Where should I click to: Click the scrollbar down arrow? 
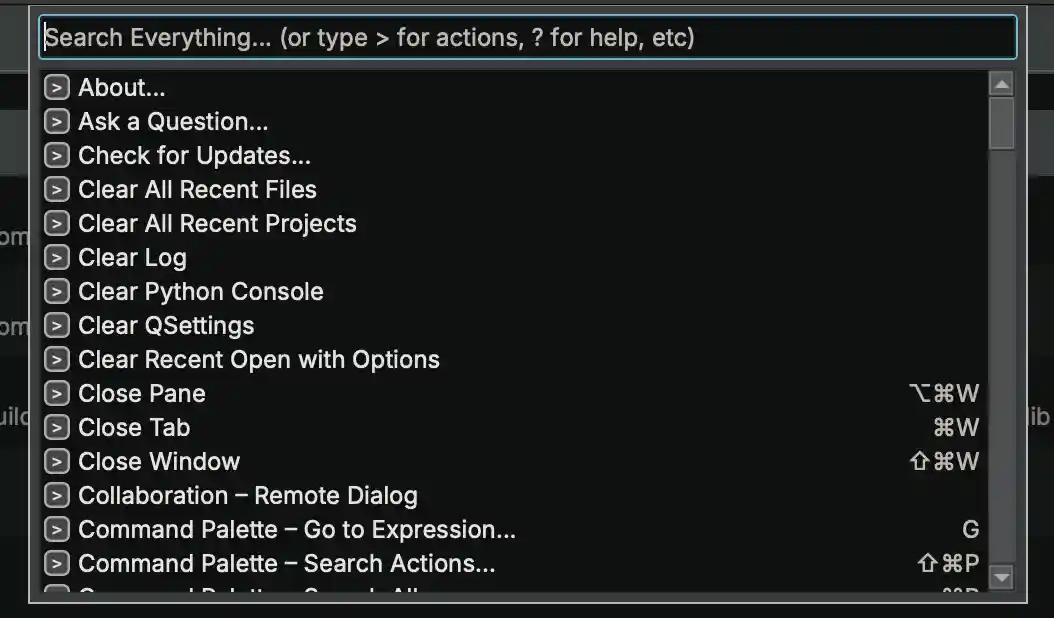point(1001,577)
